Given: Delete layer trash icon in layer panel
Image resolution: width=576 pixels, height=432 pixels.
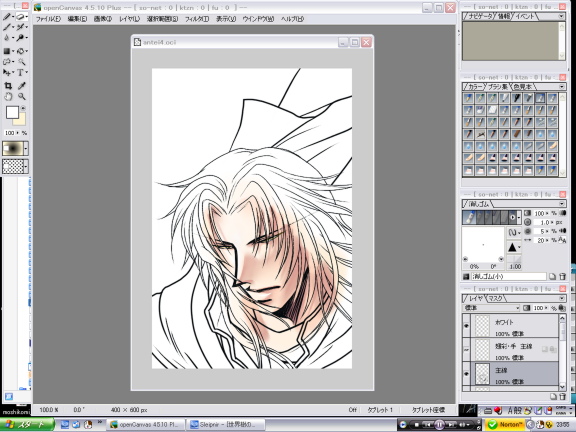Looking at the screenshot, I should click(x=562, y=396).
